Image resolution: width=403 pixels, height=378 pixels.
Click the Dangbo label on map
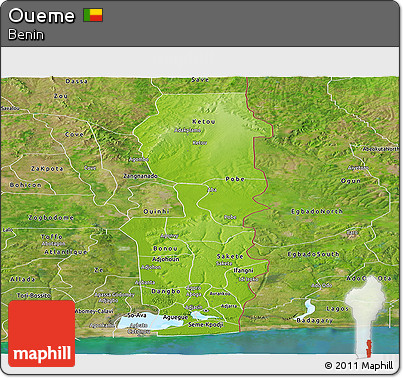(166, 291)
